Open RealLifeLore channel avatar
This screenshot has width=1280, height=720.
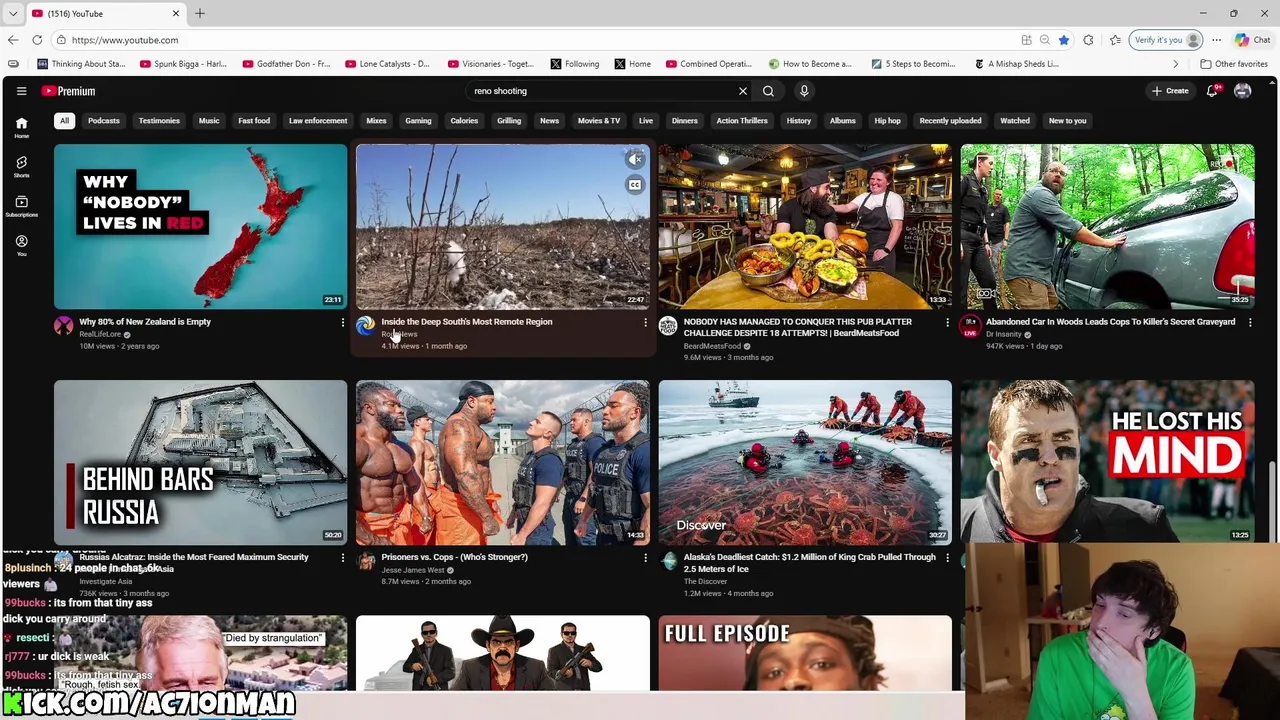tap(64, 327)
